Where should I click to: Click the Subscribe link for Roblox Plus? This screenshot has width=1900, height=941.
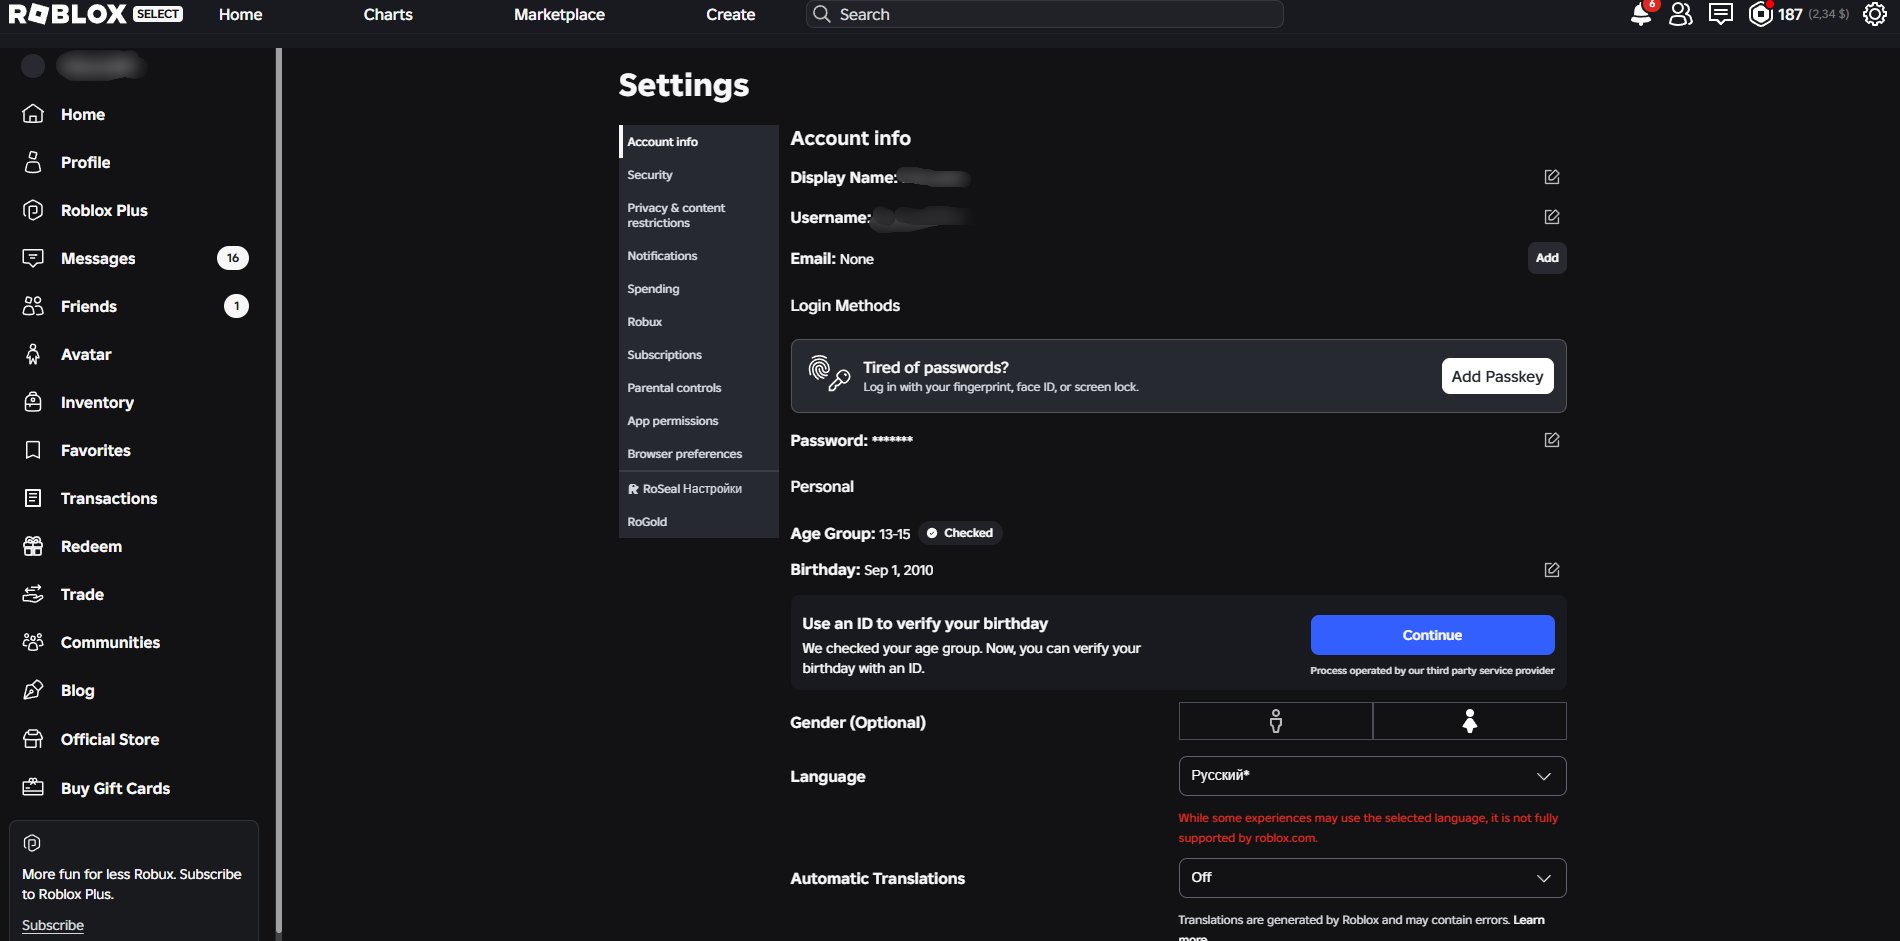pyautogui.click(x=53, y=925)
